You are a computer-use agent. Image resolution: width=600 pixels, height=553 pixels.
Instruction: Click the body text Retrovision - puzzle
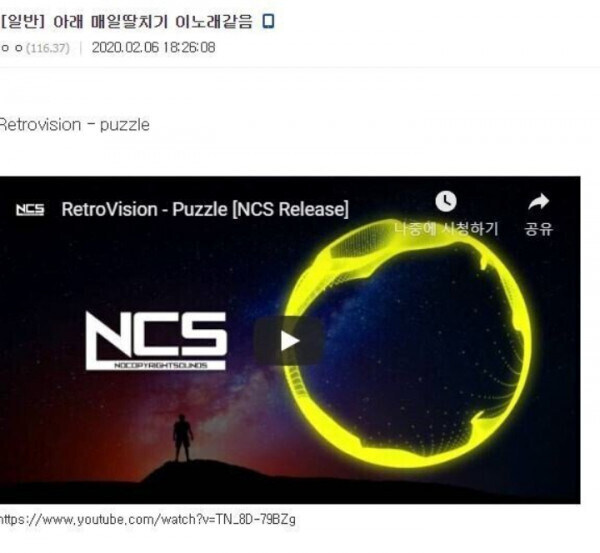click(x=75, y=125)
